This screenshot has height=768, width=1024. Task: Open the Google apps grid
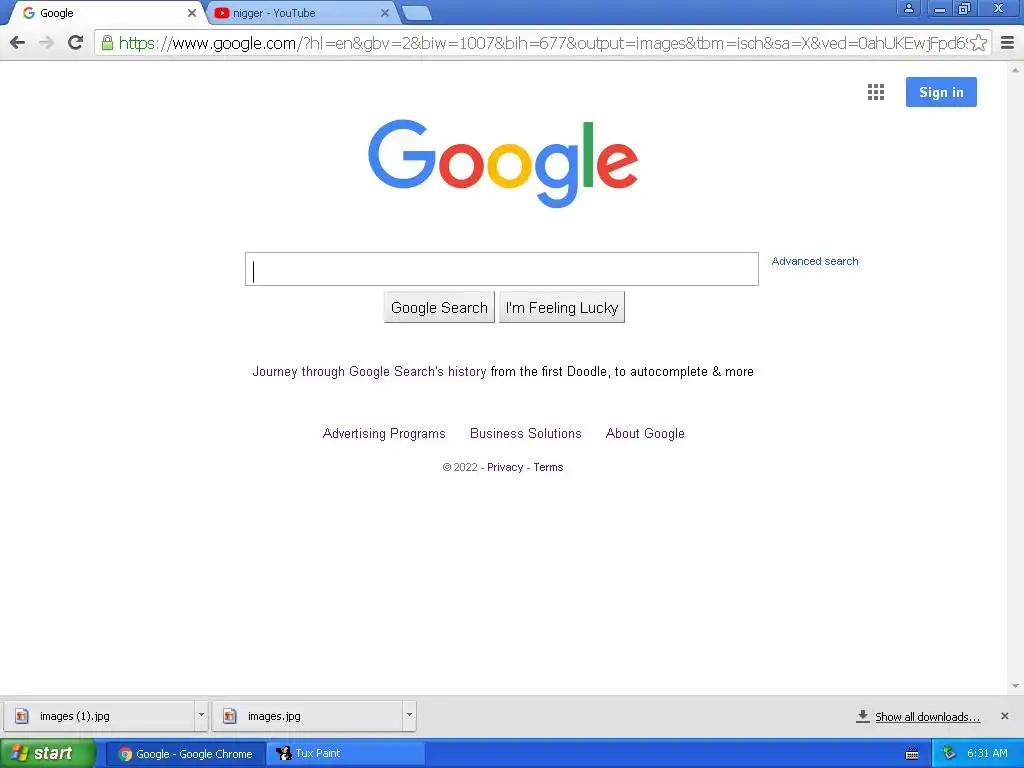pos(876,92)
